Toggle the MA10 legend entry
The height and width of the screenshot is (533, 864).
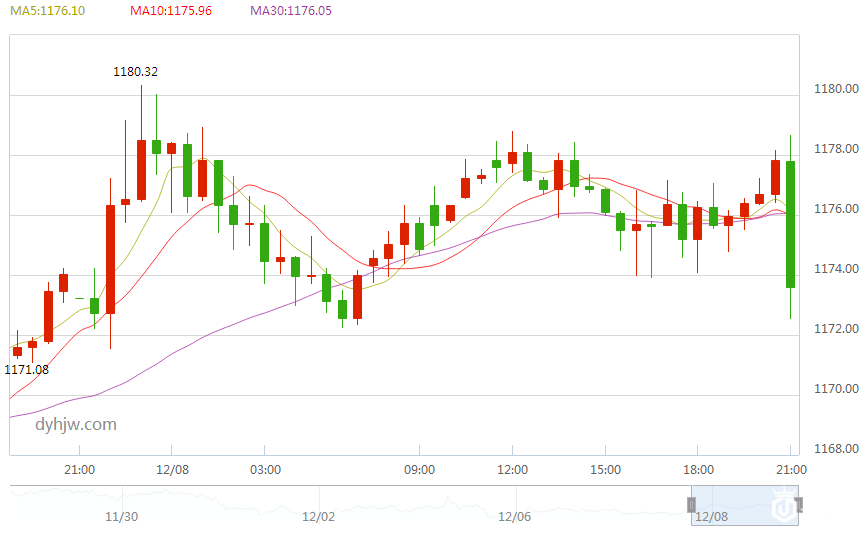[170, 11]
